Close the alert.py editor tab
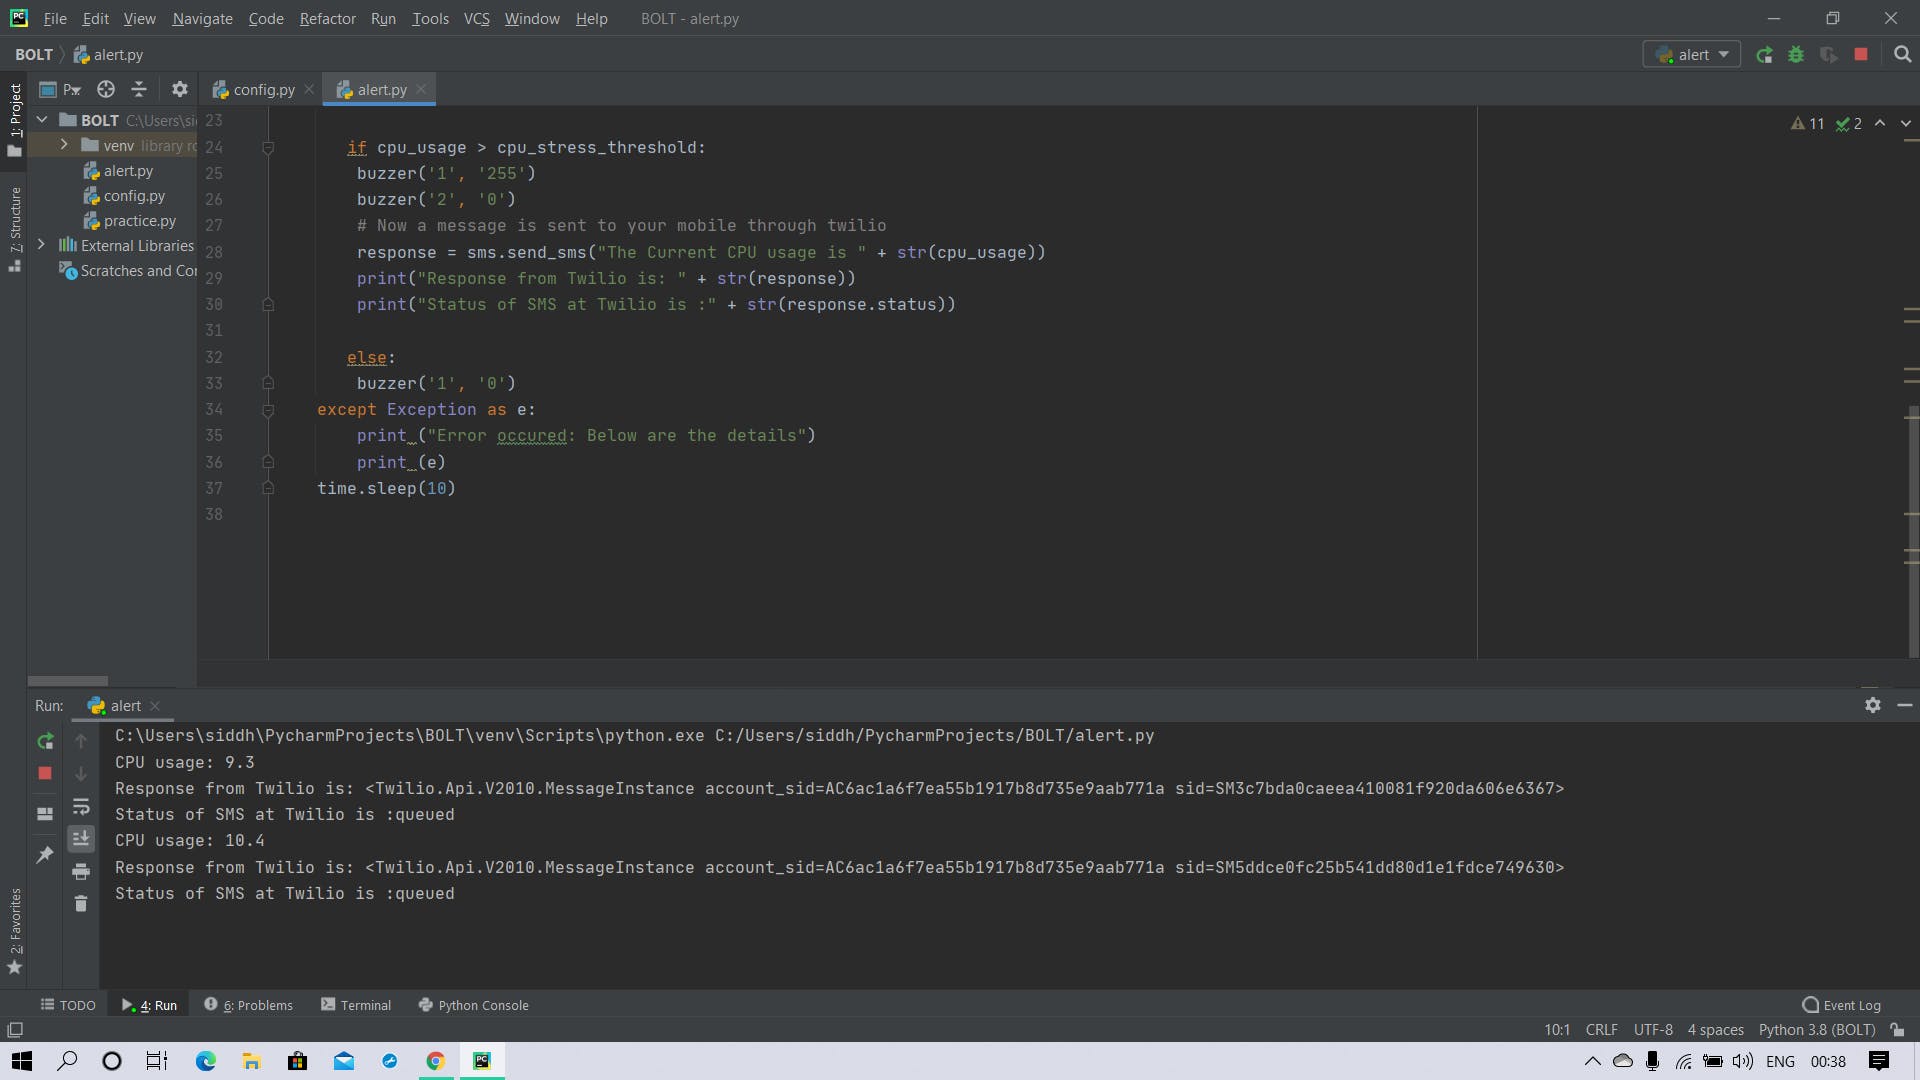 click(x=421, y=89)
